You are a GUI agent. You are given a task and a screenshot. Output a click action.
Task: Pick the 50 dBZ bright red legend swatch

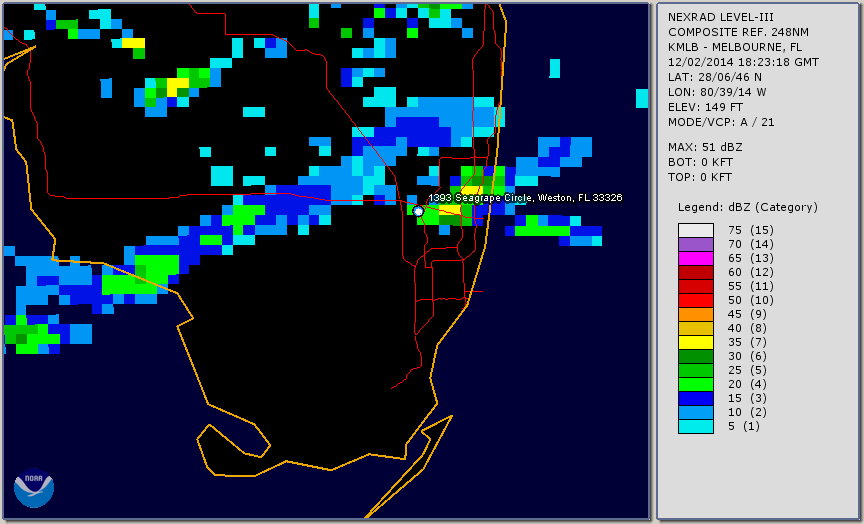[696, 300]
